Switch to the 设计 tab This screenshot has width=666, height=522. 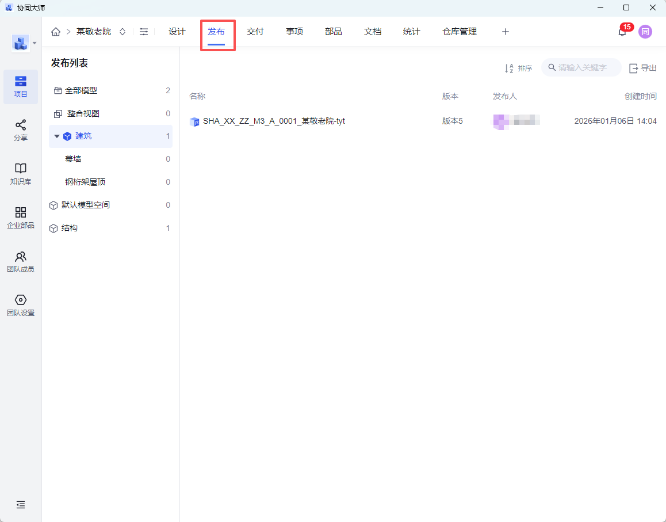click(x=177, y=32)
